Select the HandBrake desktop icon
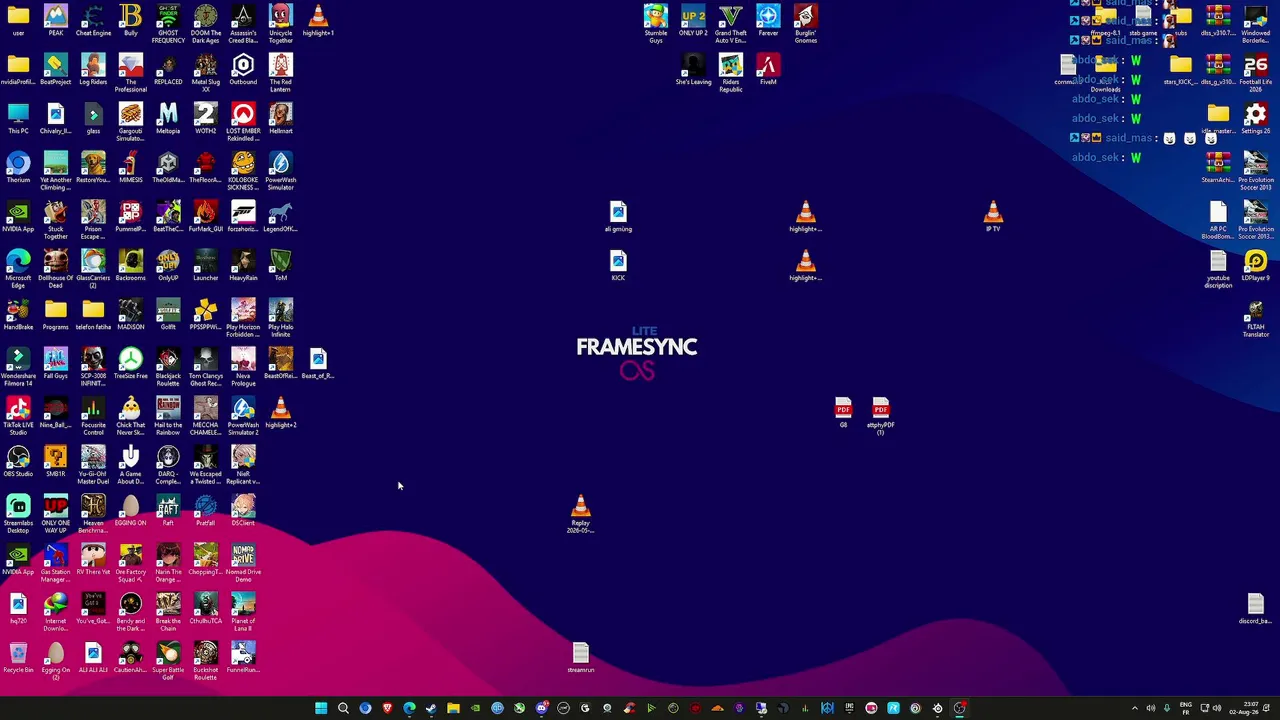Viewport: 1280px width, 720px height. (x=18, y=315)
